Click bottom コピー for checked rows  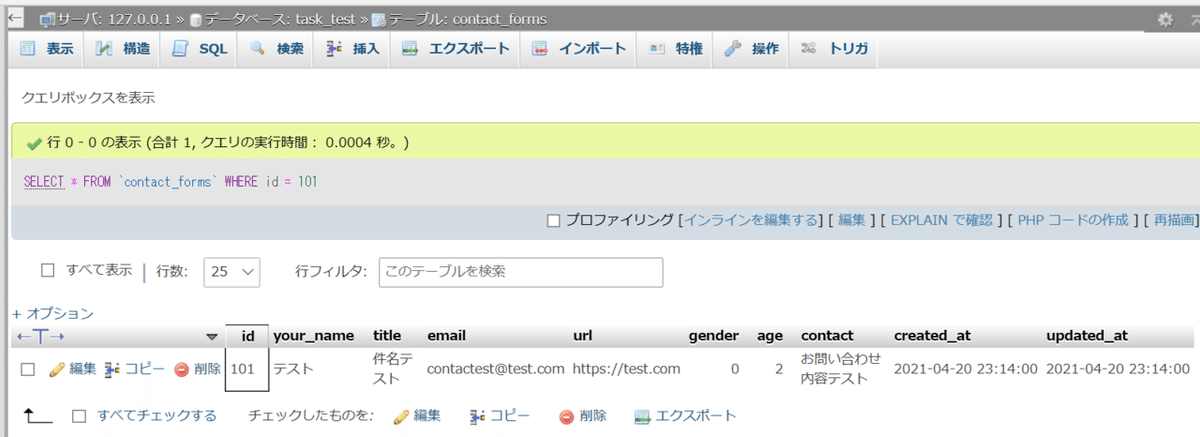point(499,416)
